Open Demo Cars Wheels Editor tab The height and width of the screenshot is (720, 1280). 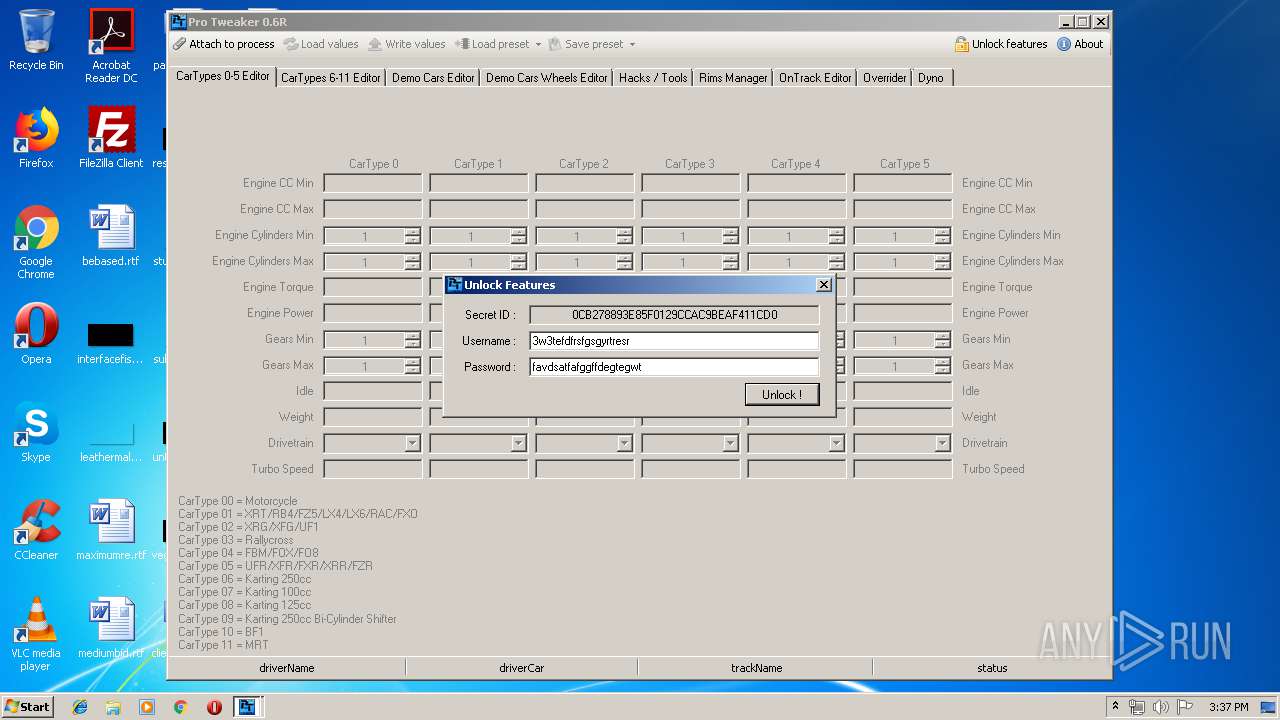pos(547,78)
